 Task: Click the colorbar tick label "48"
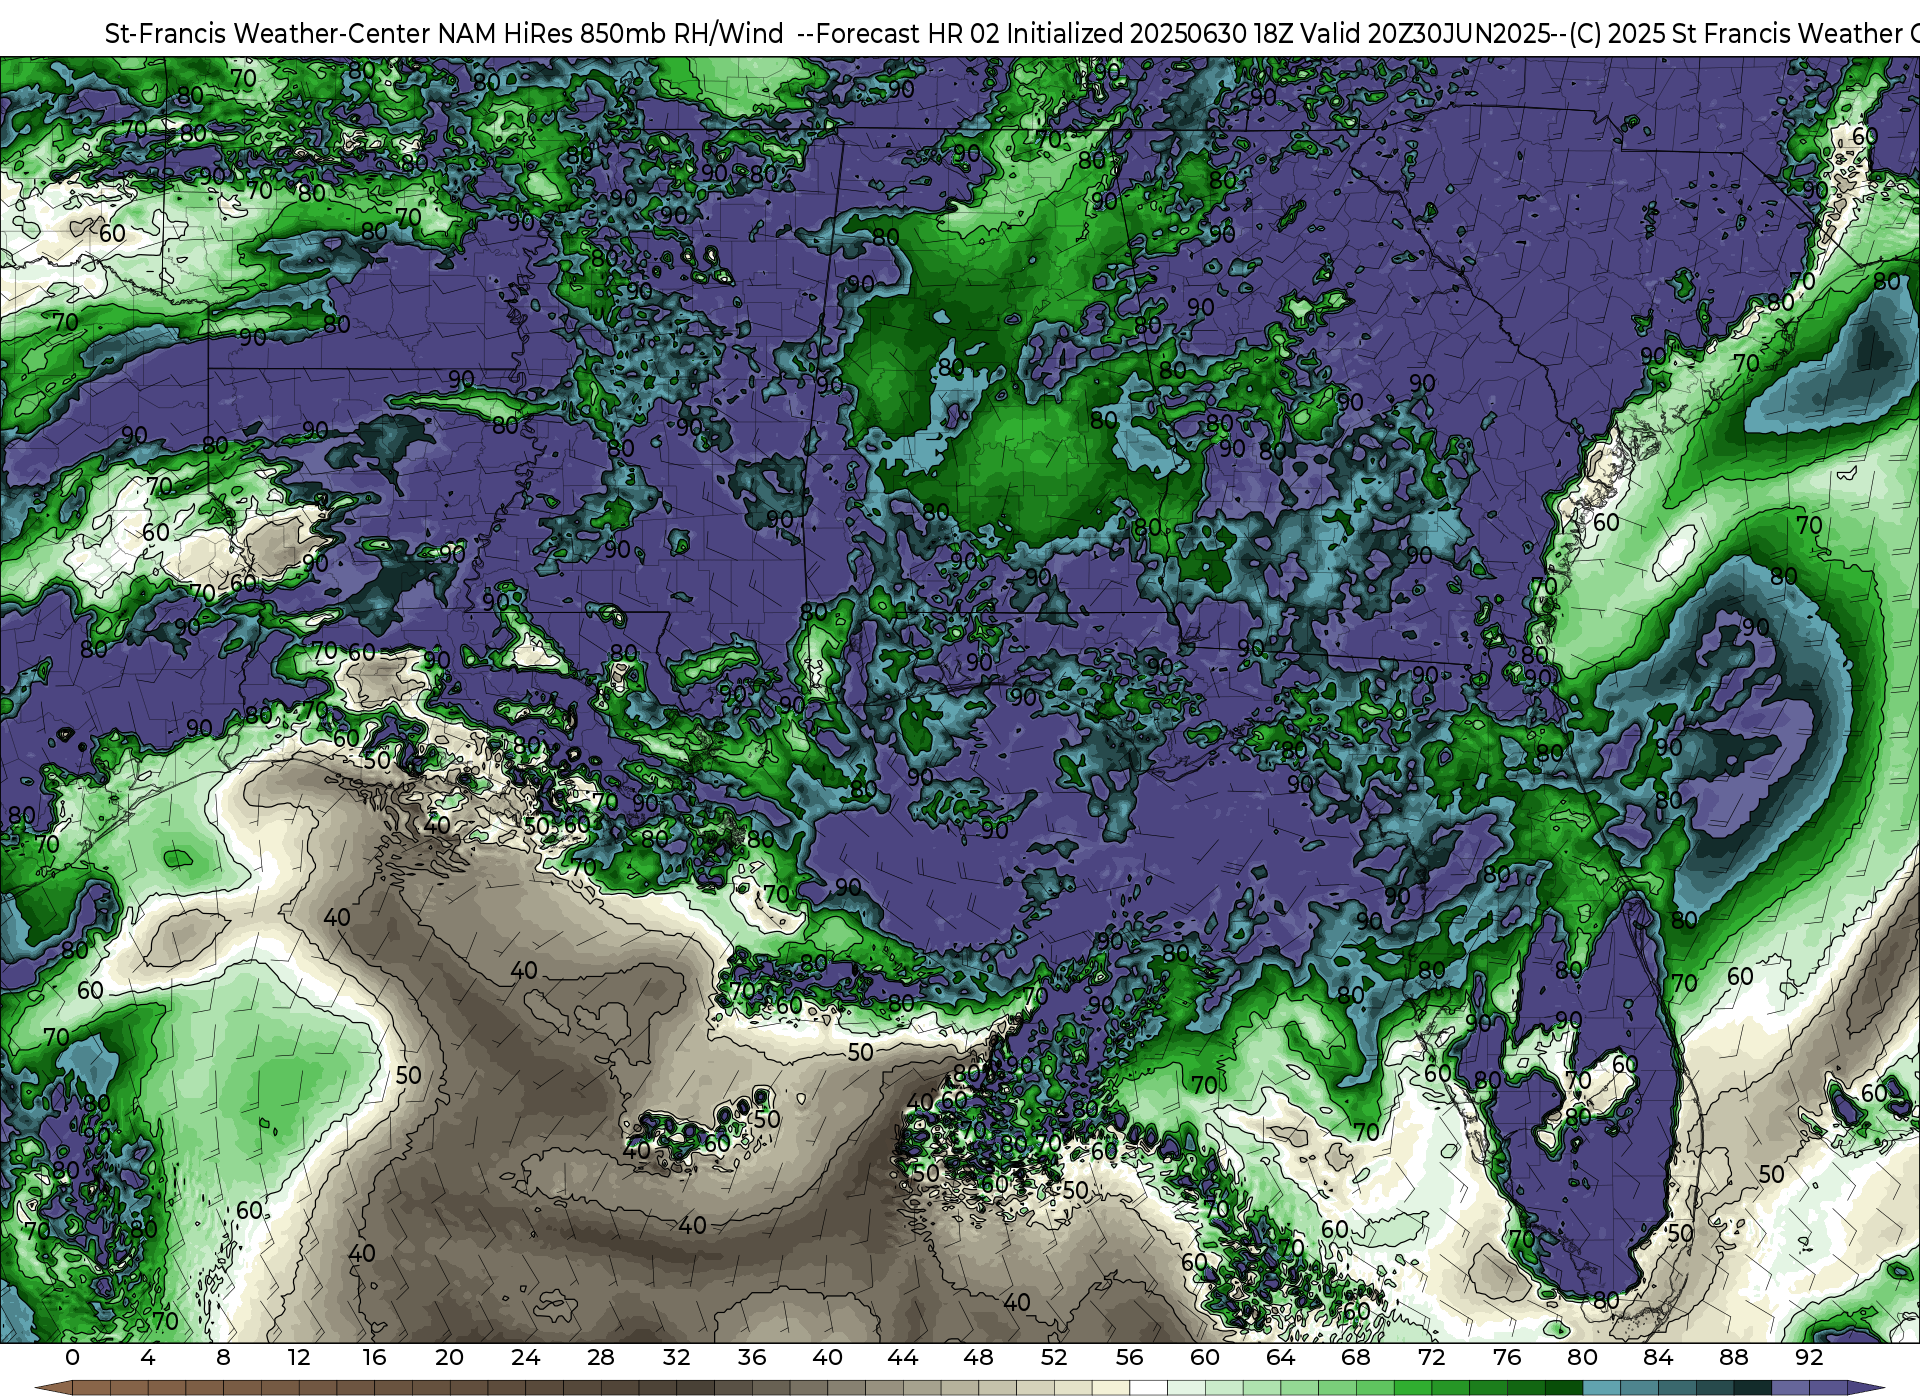pyautogui.click(x=978, y=1358)
